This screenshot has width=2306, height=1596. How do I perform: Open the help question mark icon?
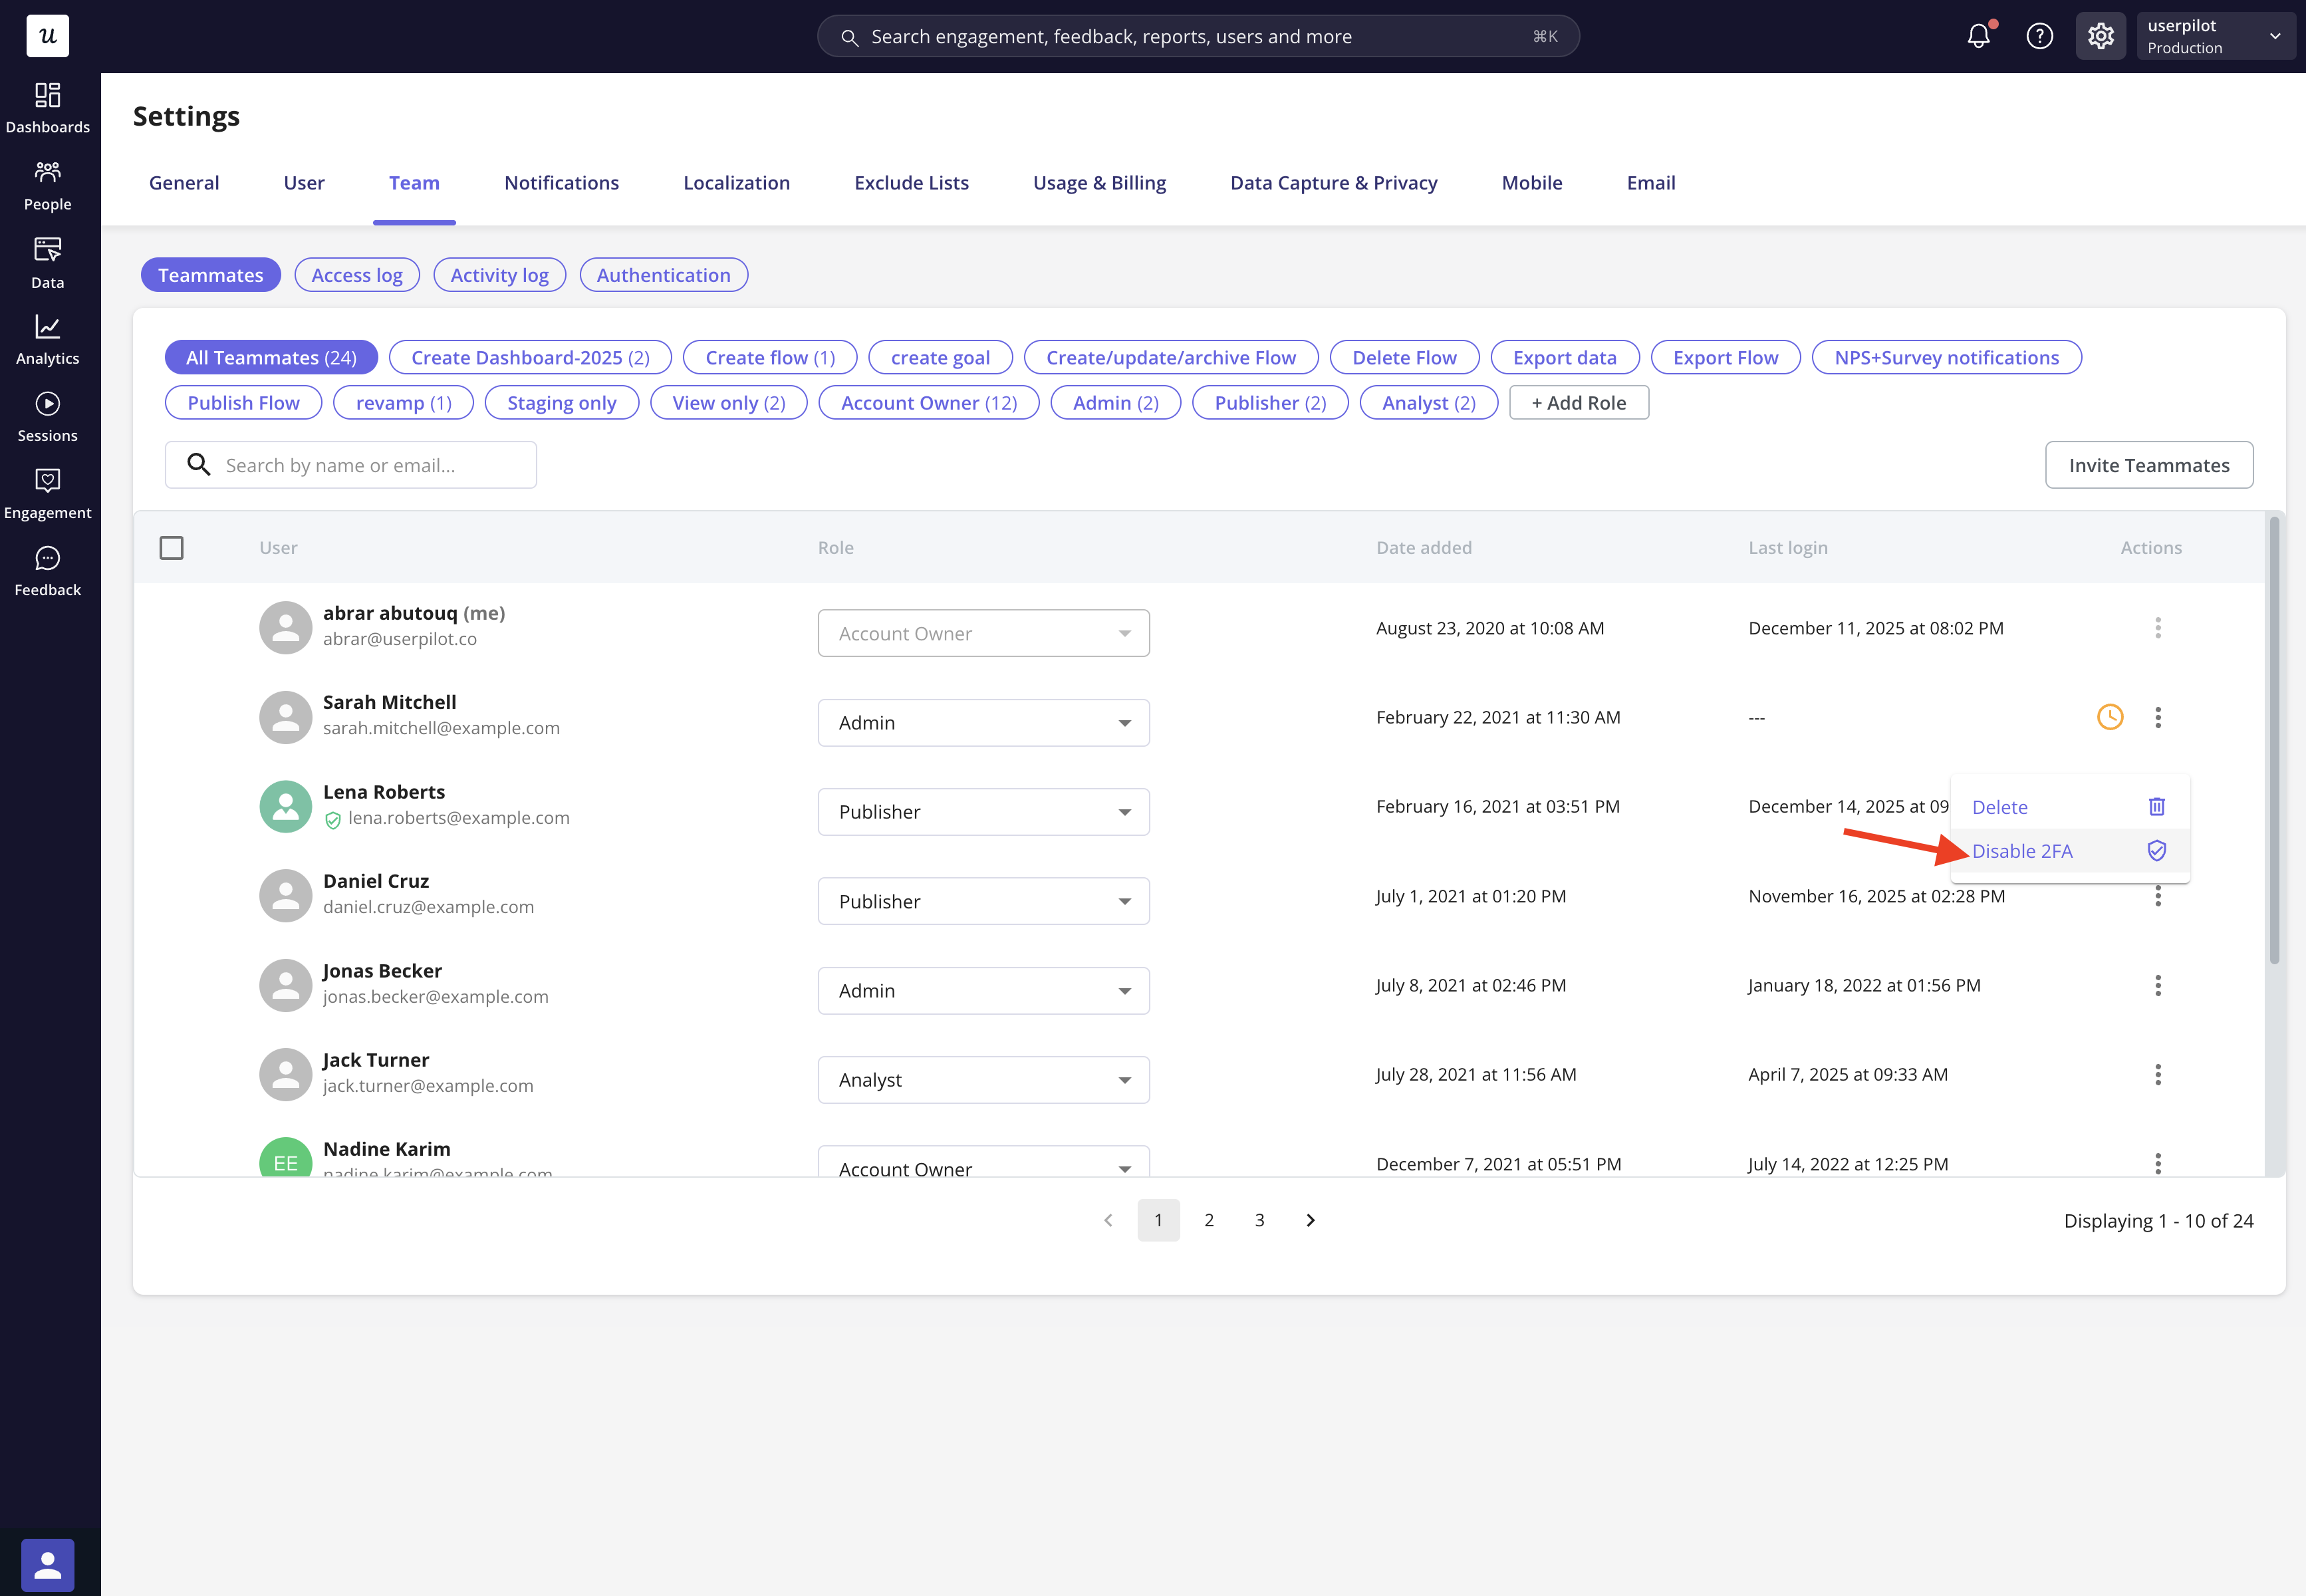2039,37
